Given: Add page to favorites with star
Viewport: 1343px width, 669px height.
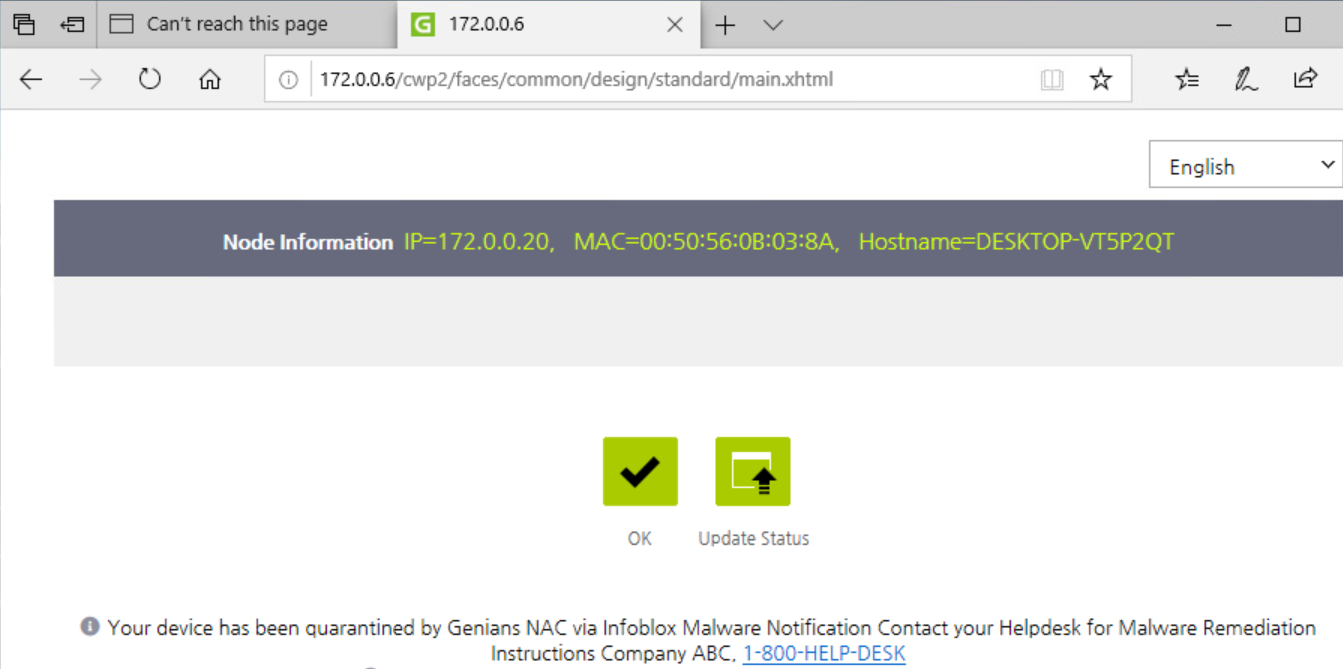Looking at the screenshot, I should coord(1101,80).
